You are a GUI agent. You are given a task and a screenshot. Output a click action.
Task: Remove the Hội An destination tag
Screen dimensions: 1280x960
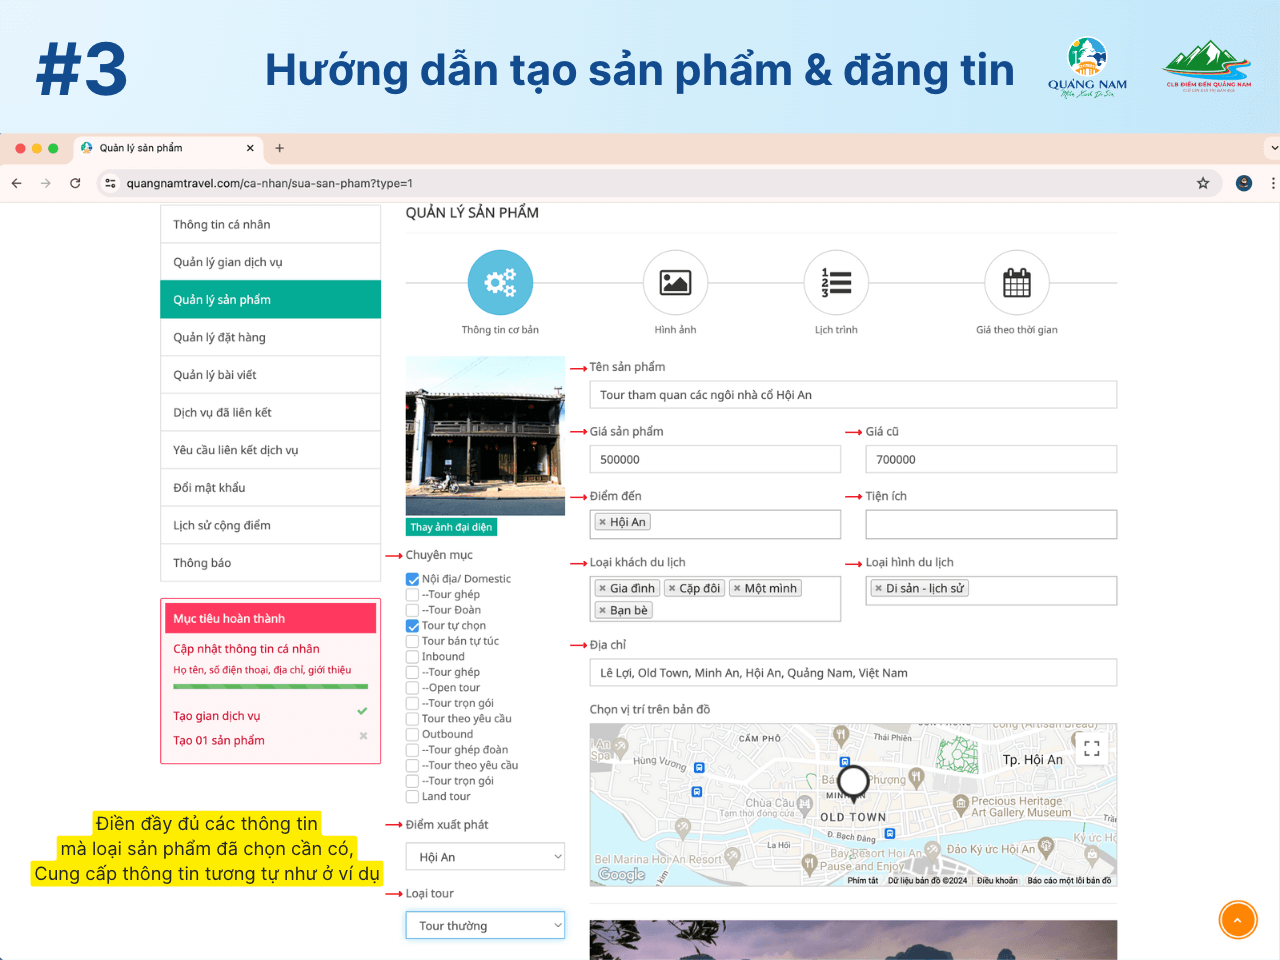point(602,522)
